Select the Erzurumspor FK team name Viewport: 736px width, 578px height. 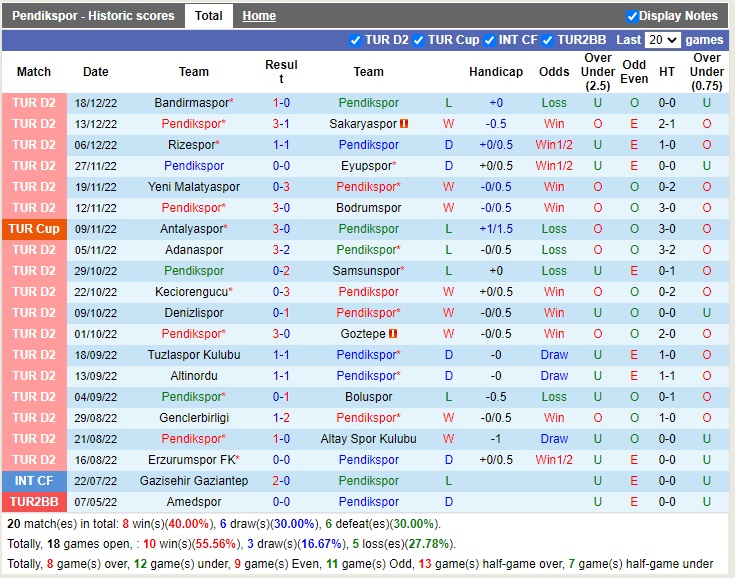coord(193,460)
